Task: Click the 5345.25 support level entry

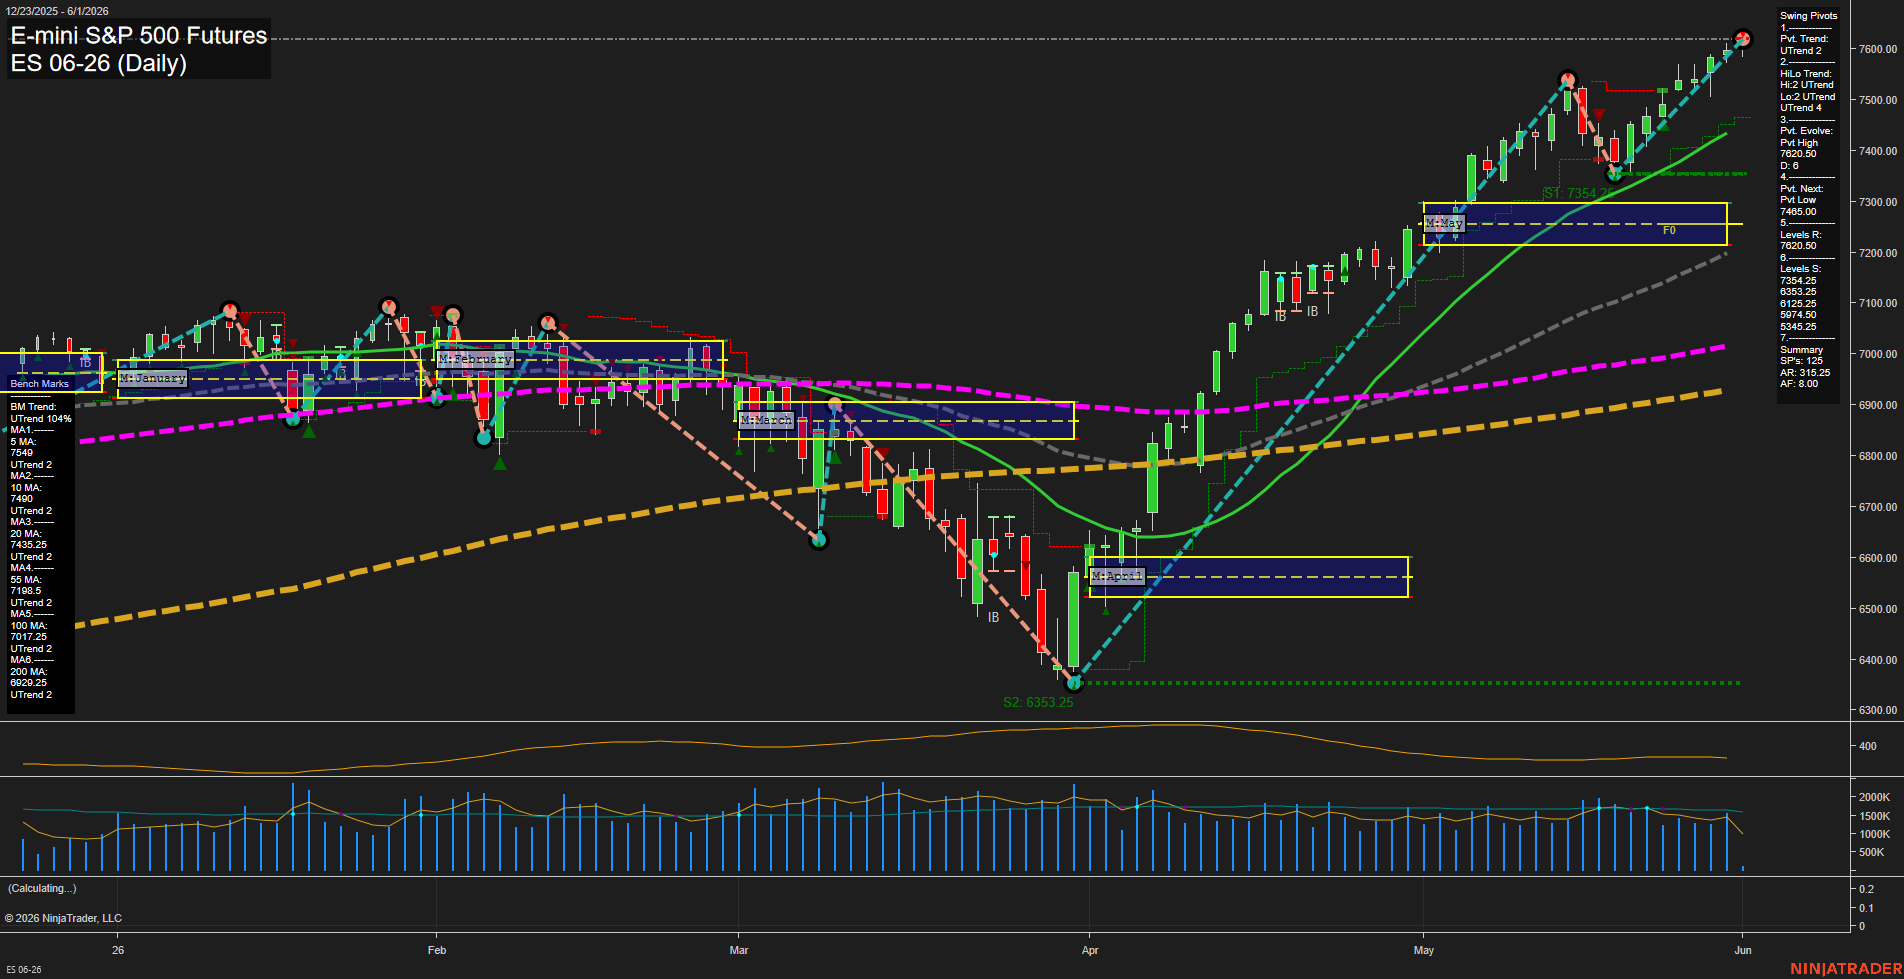Action: [x=1798, y=327]
